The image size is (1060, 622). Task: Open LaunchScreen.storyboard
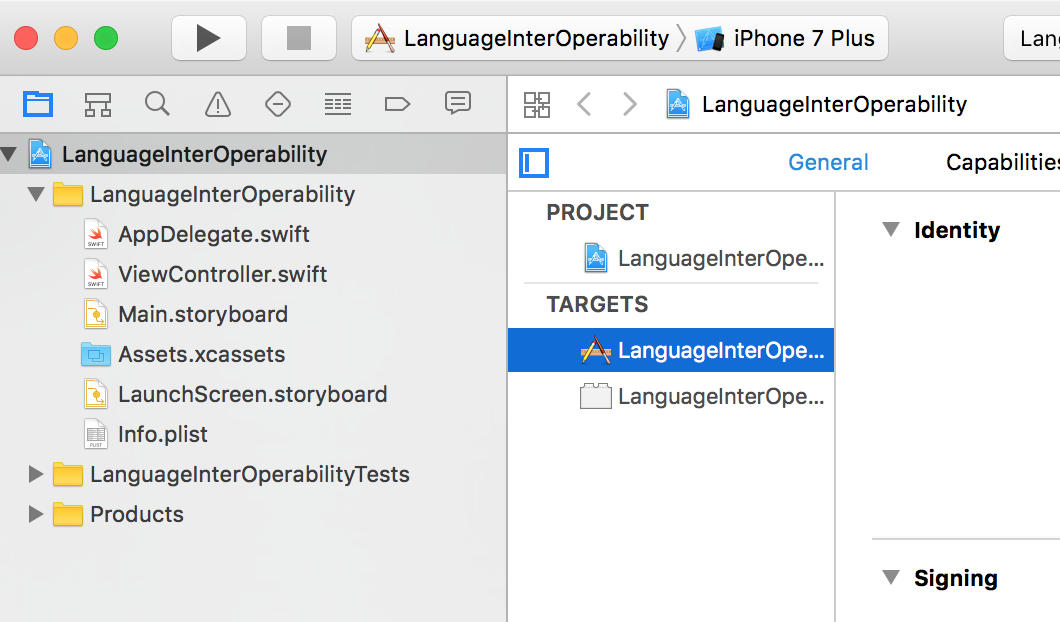click(x=254, y=394)
